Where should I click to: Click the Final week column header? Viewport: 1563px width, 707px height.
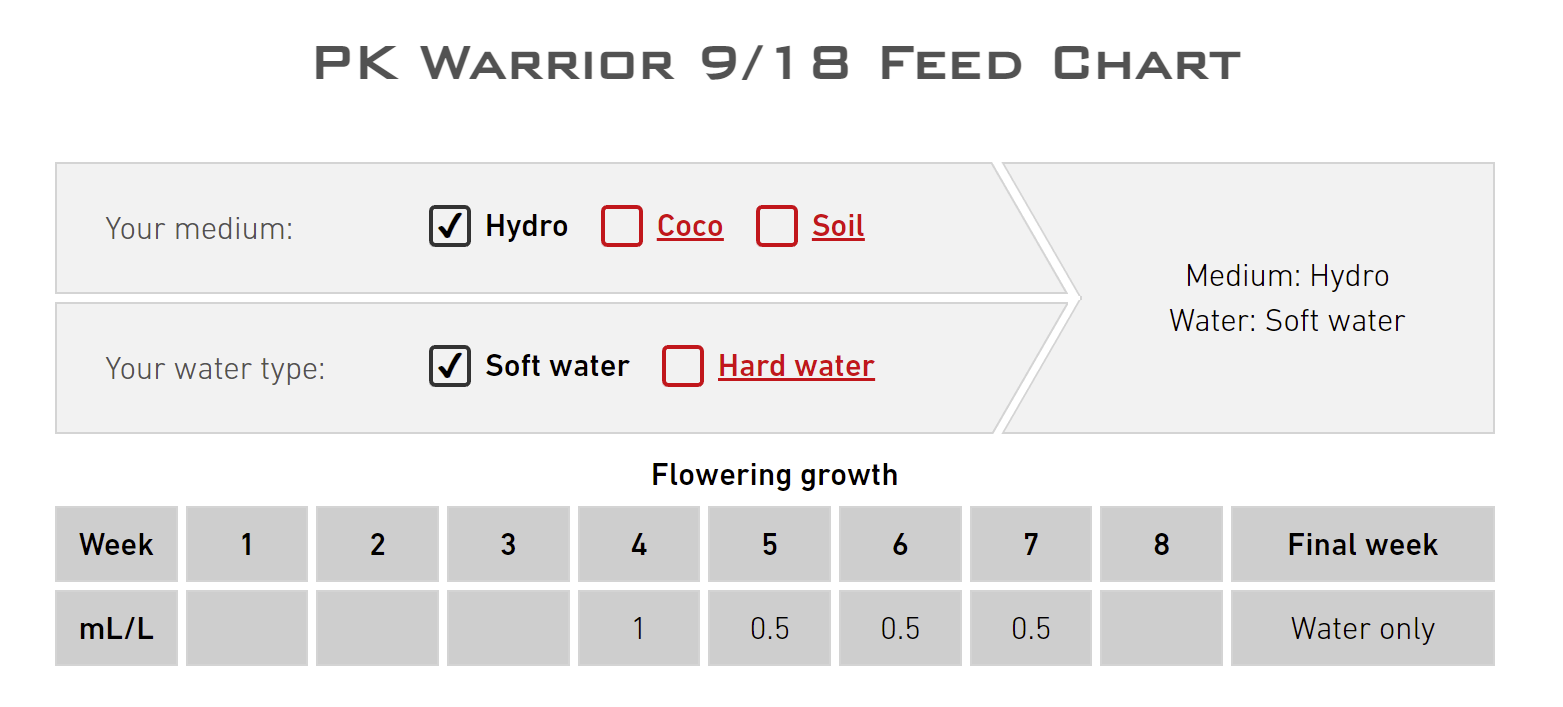point(1362,545)
